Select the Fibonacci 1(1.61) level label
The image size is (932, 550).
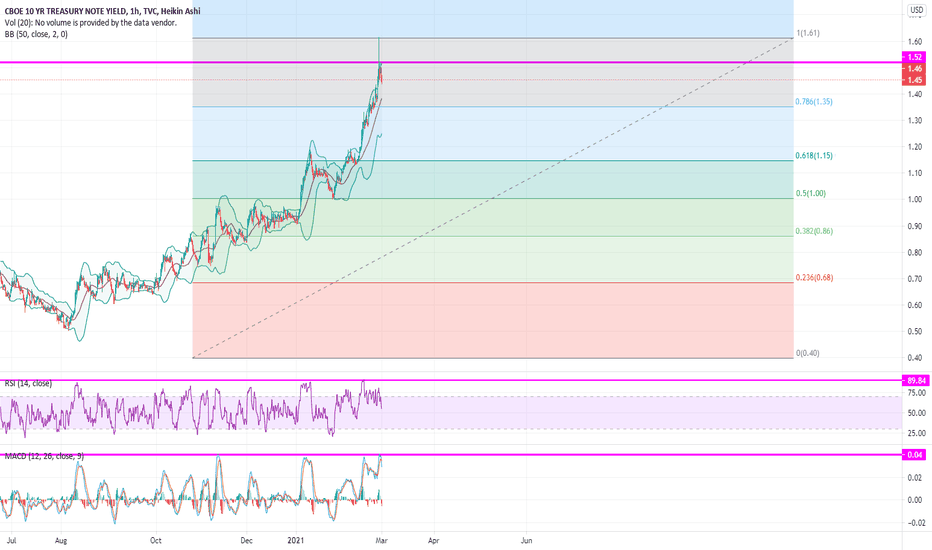[808, 33]
